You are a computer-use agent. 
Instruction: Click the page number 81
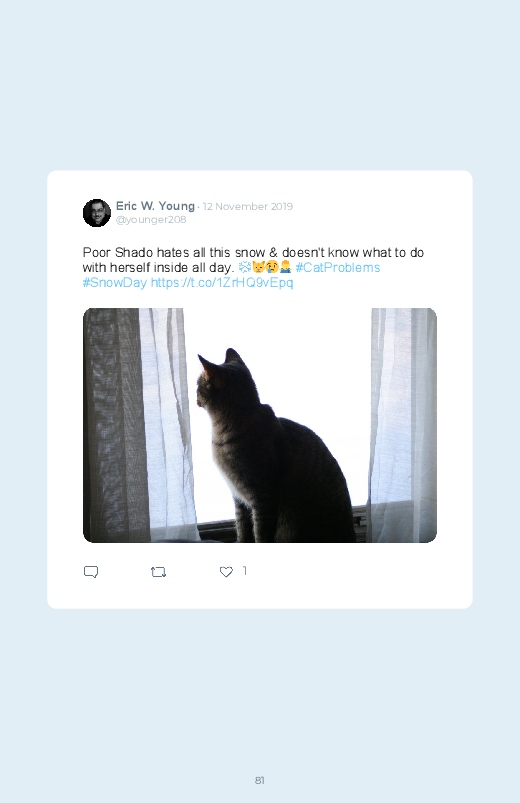click(260, 780)
